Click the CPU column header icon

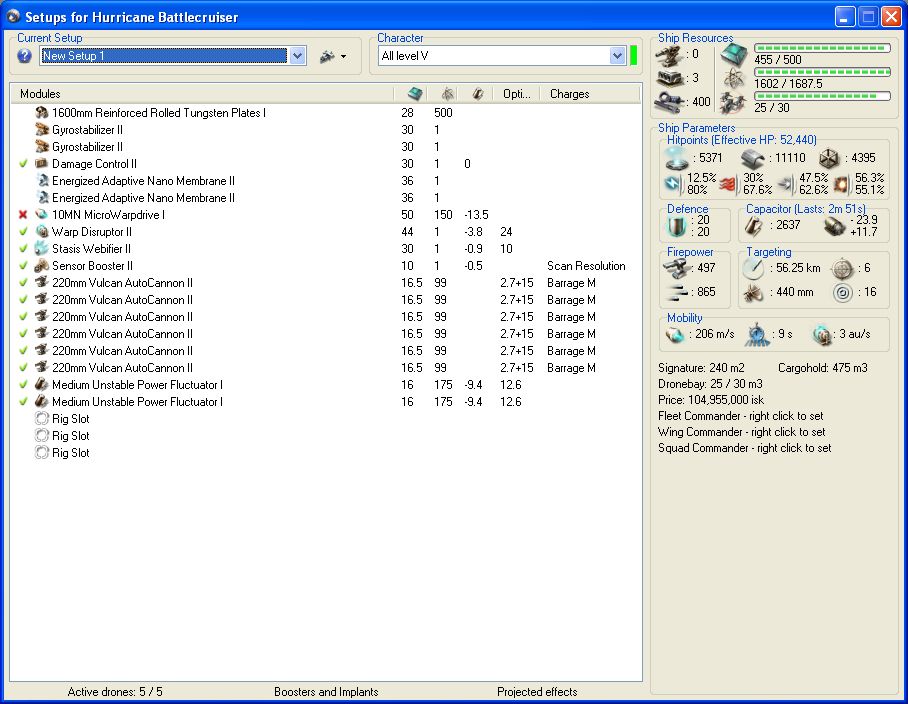point(415,94)
